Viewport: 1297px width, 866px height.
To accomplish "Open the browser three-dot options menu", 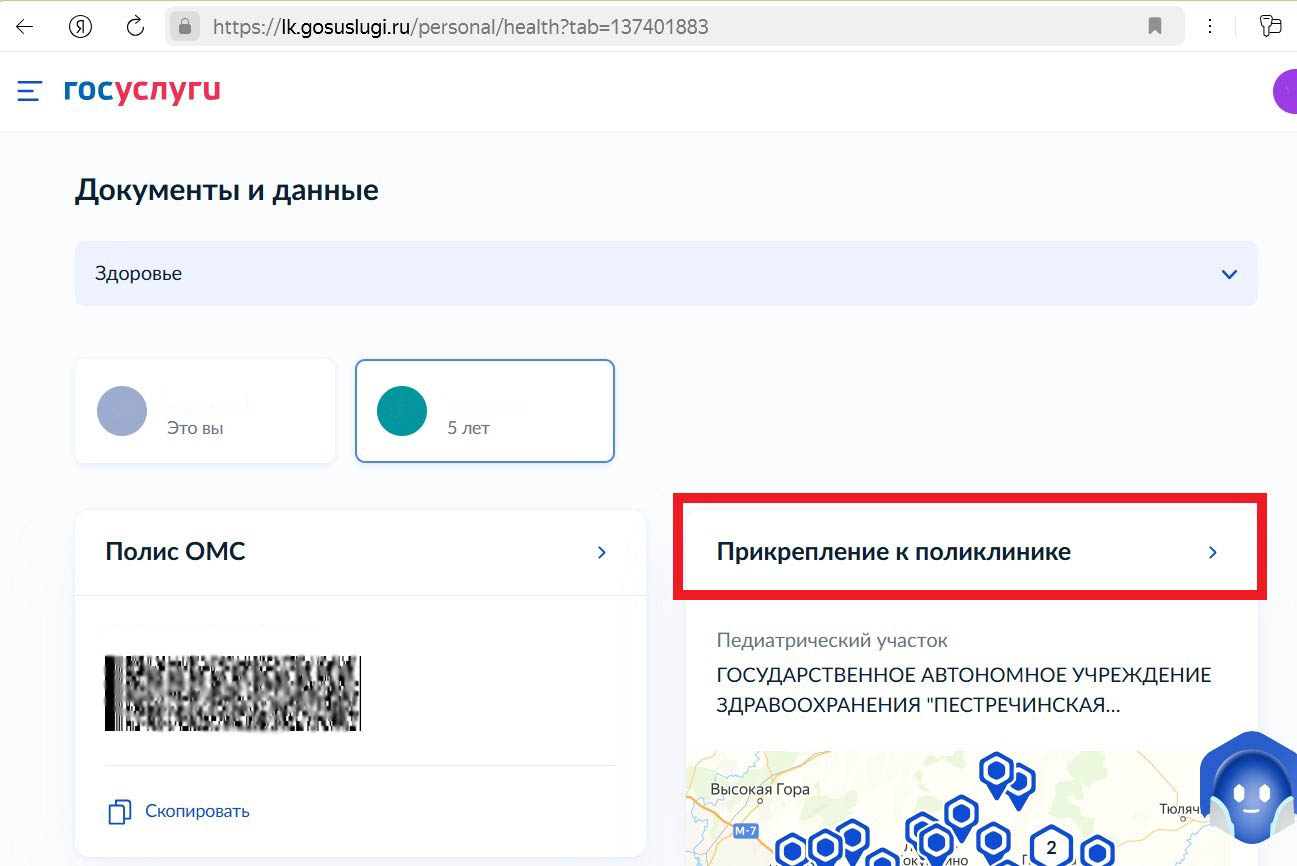I will click(x=1210, y=26).
